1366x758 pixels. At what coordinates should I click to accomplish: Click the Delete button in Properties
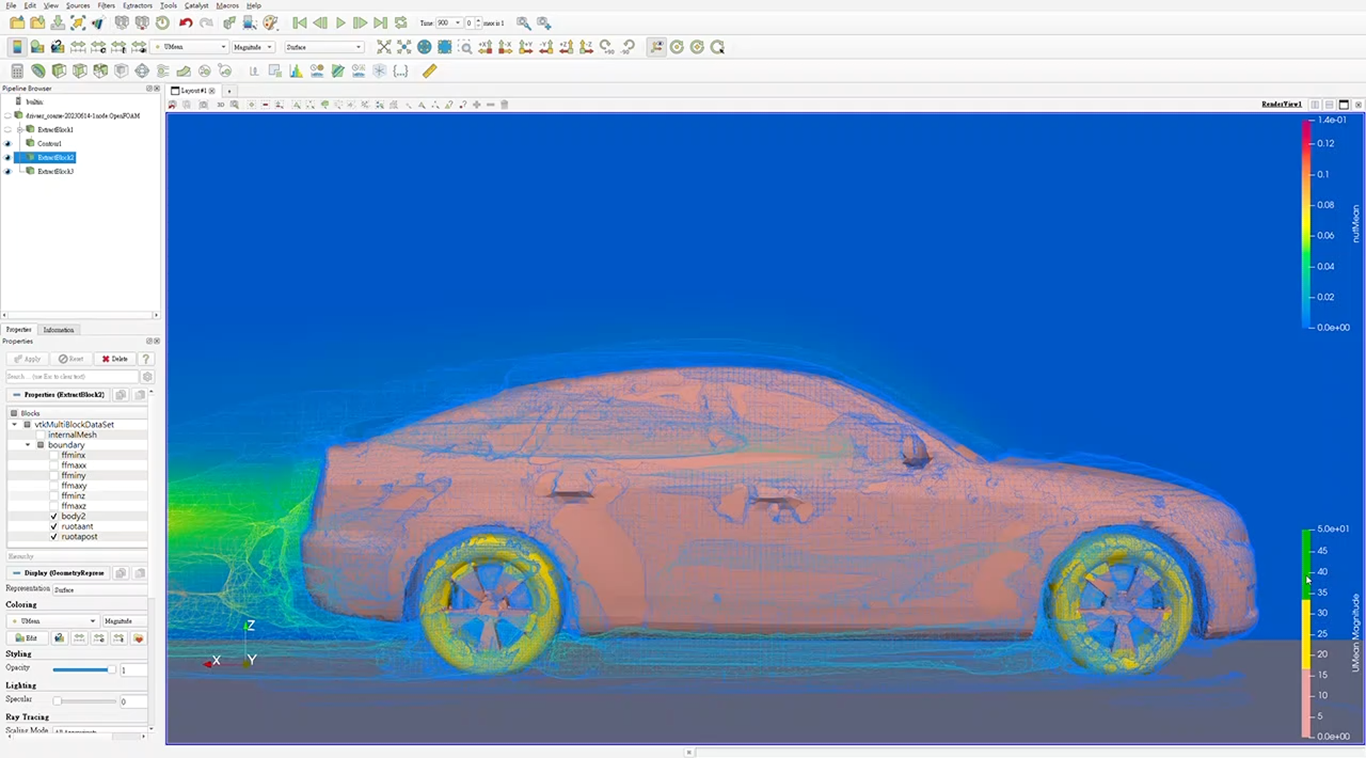(x=115, y=359)
